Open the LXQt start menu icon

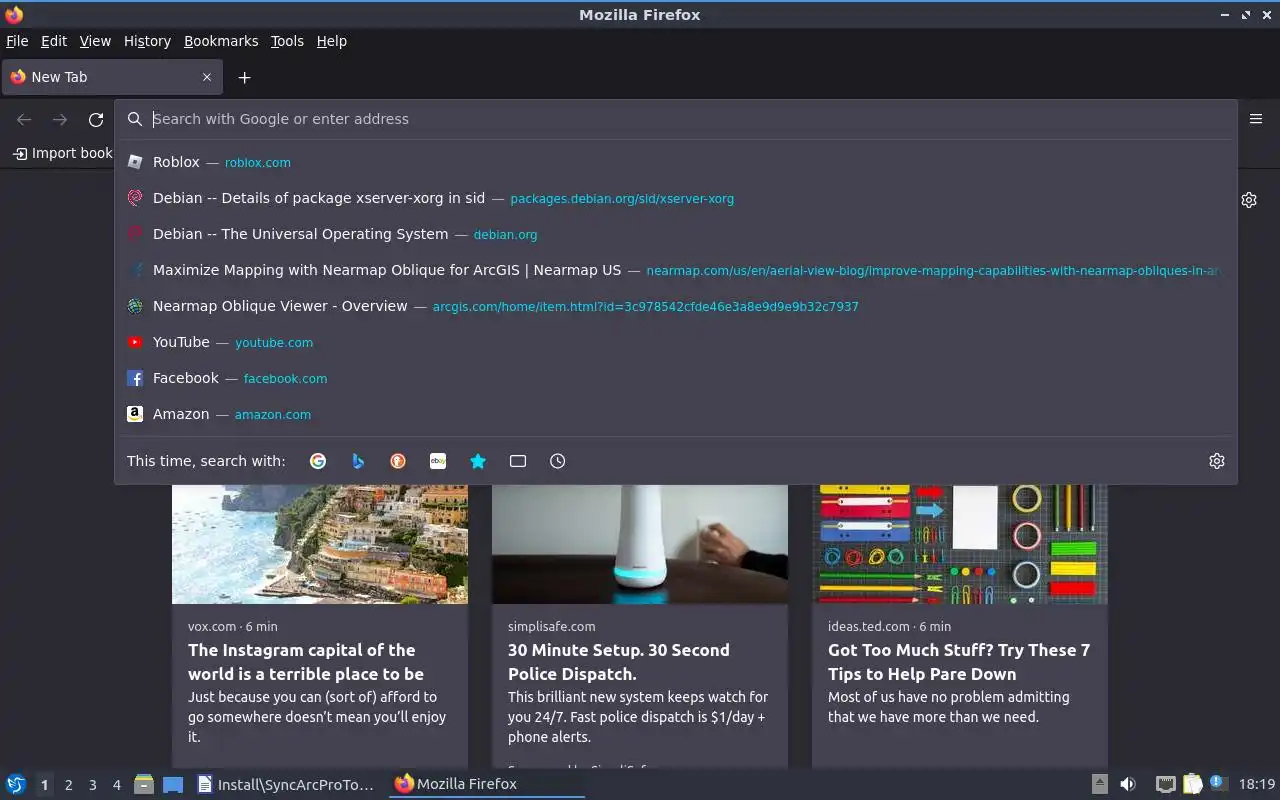pos(15,784)
